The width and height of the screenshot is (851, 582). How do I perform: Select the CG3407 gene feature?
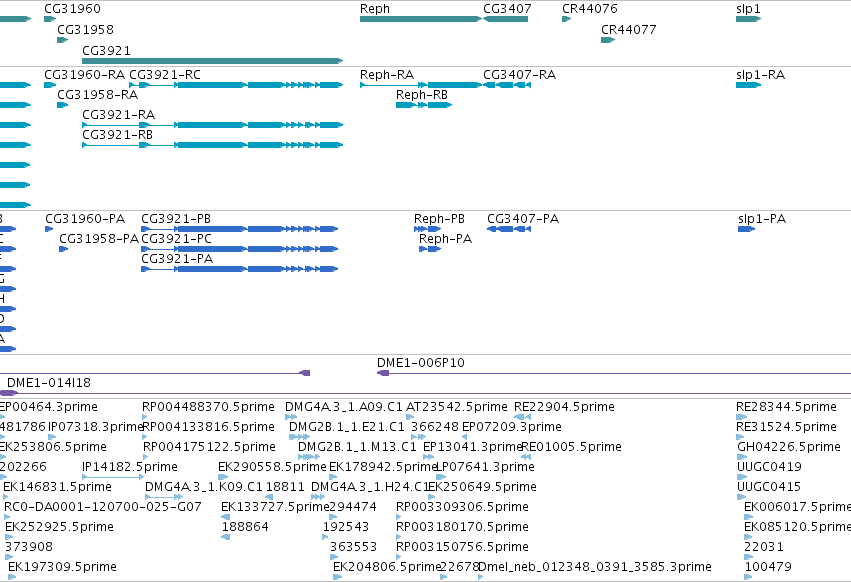[505, 19]
